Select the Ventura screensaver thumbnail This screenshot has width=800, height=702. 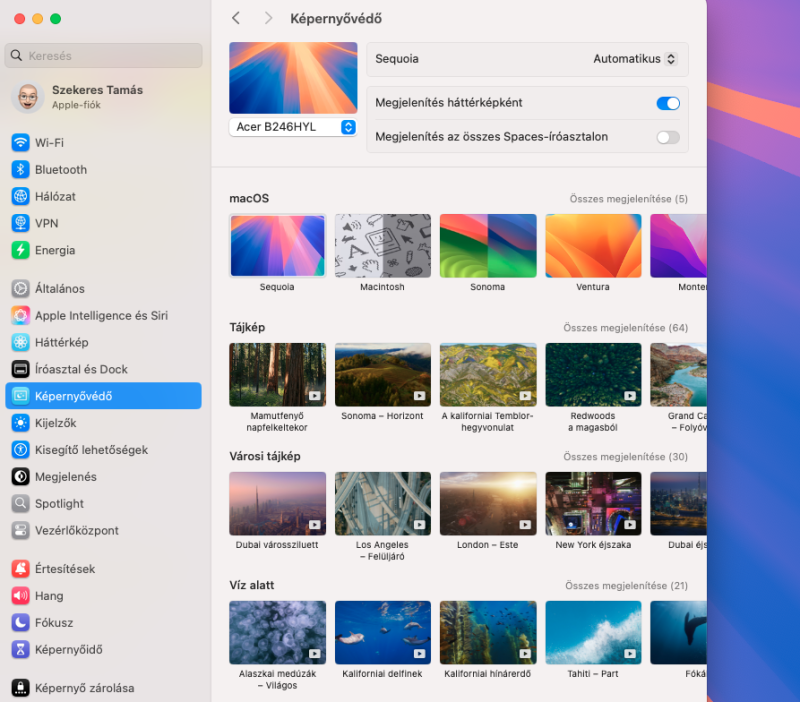[x=593, y=246]
